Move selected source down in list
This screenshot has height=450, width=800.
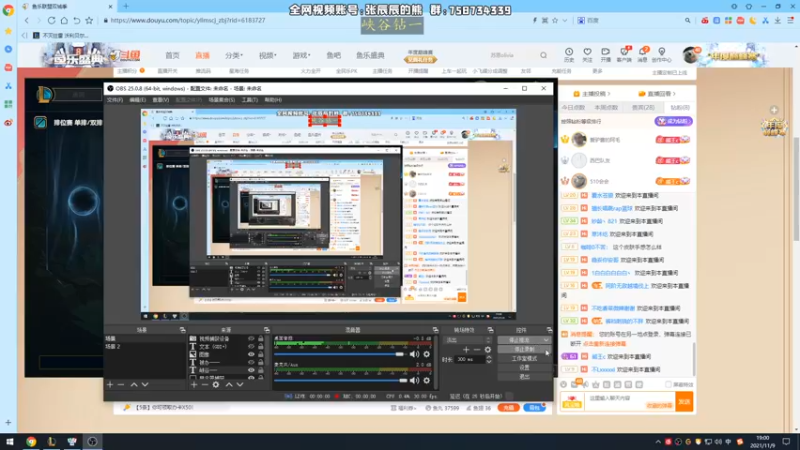240,385
